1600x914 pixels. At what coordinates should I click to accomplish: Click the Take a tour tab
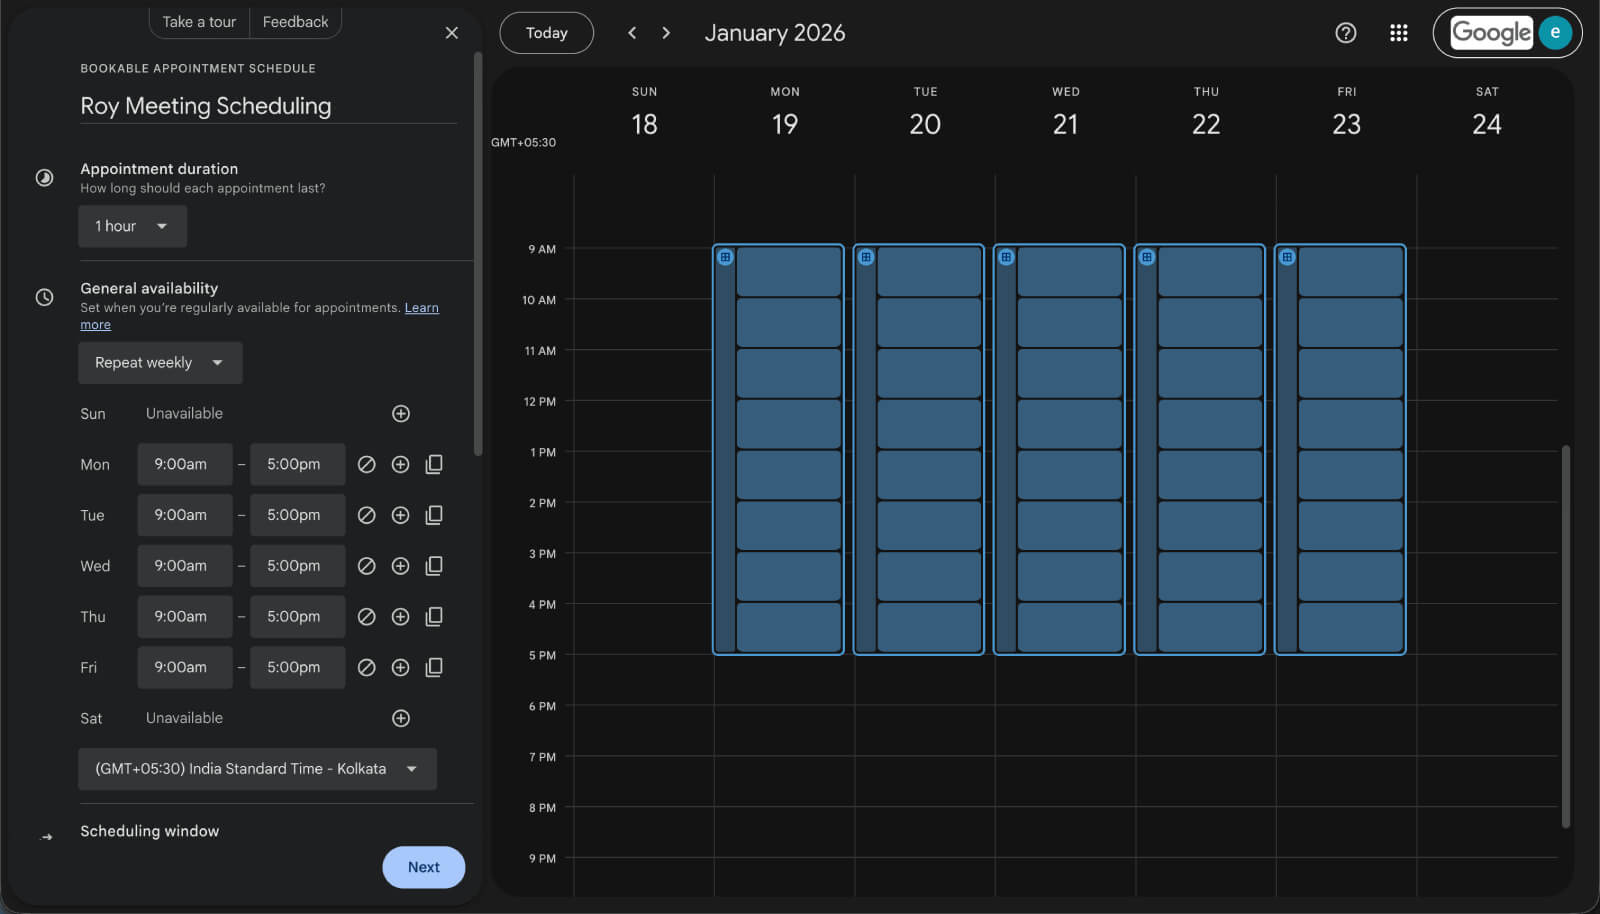(199, 22)
